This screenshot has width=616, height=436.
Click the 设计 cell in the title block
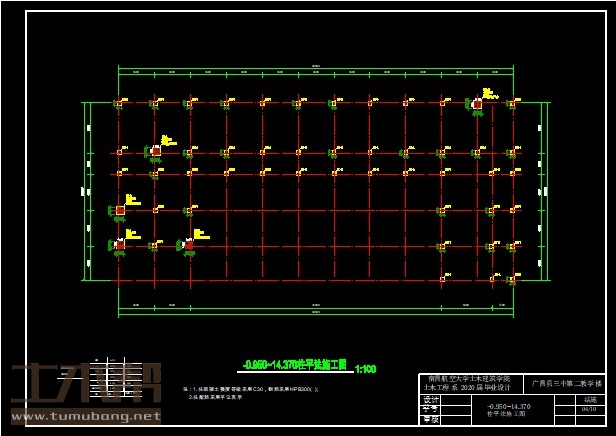(431, 399)
